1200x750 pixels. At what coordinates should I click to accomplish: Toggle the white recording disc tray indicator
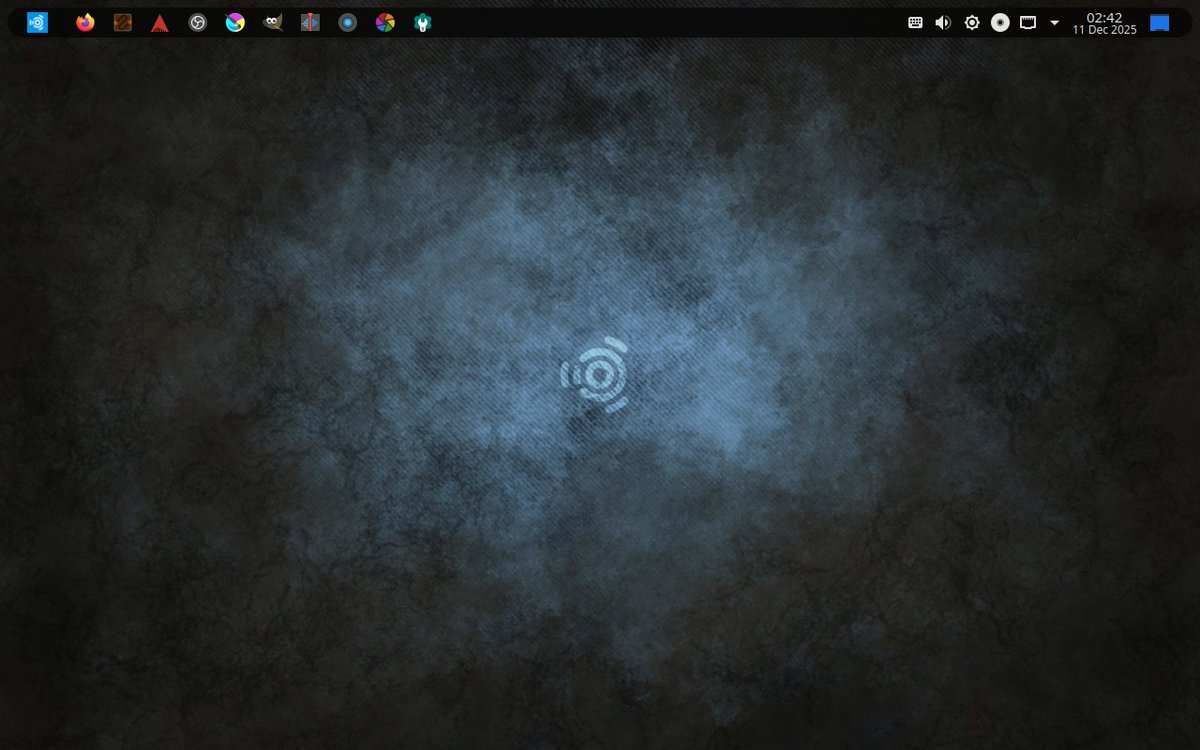click(1000, 21)
